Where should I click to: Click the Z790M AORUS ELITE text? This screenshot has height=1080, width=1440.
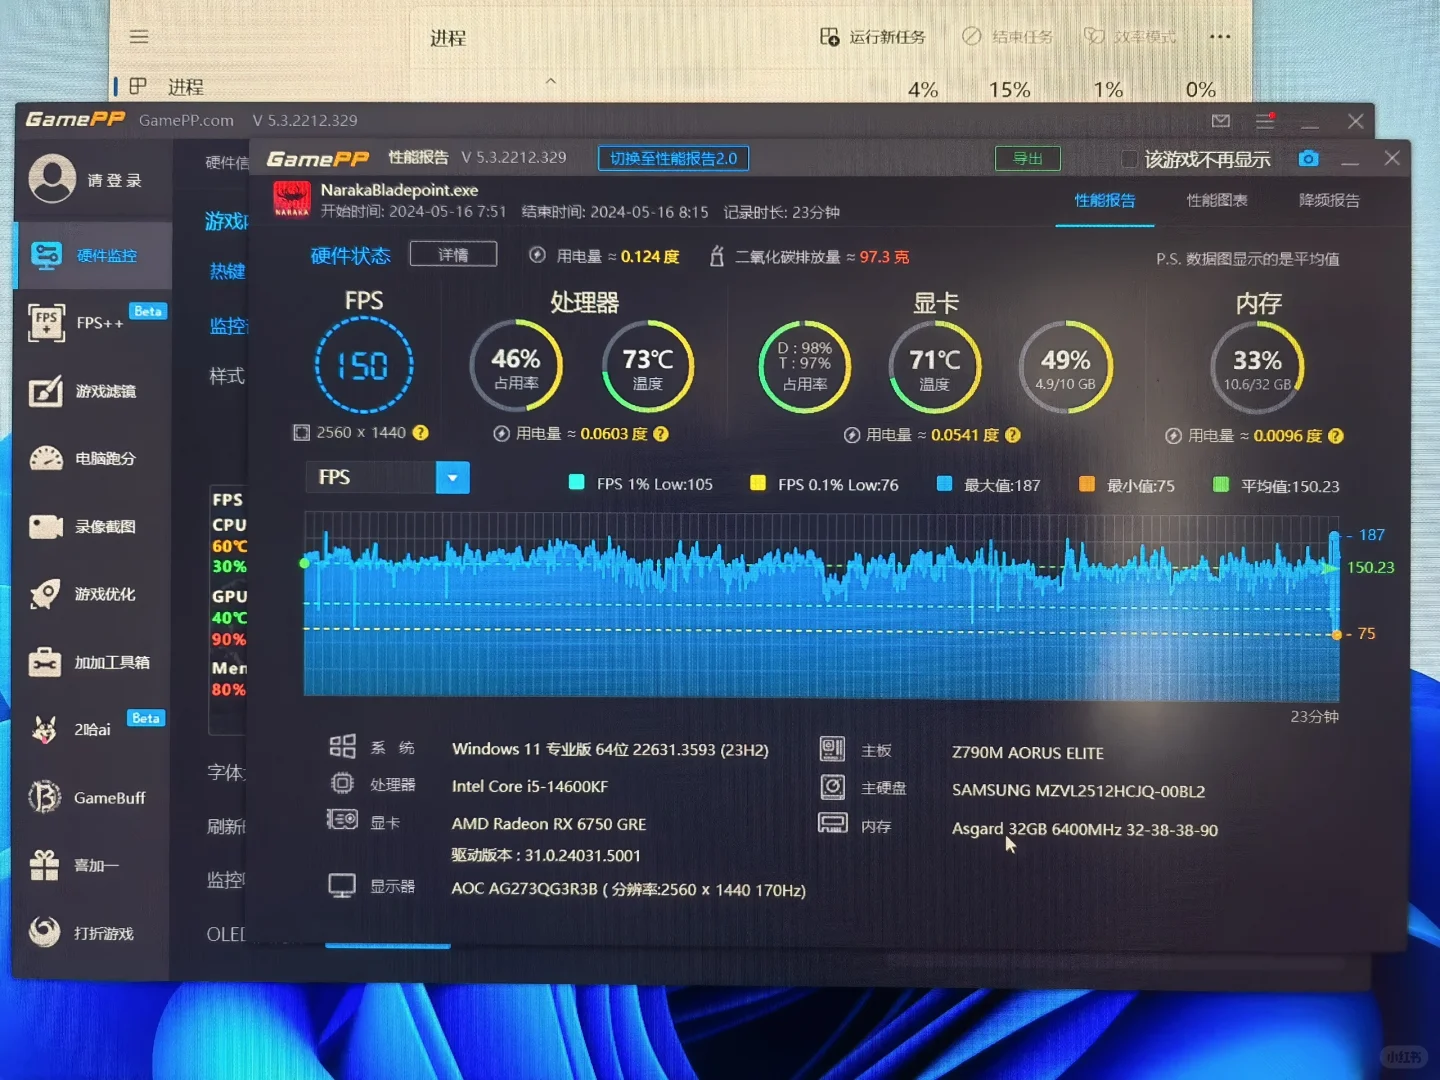pyautogui.click(x=1028, y=753)
